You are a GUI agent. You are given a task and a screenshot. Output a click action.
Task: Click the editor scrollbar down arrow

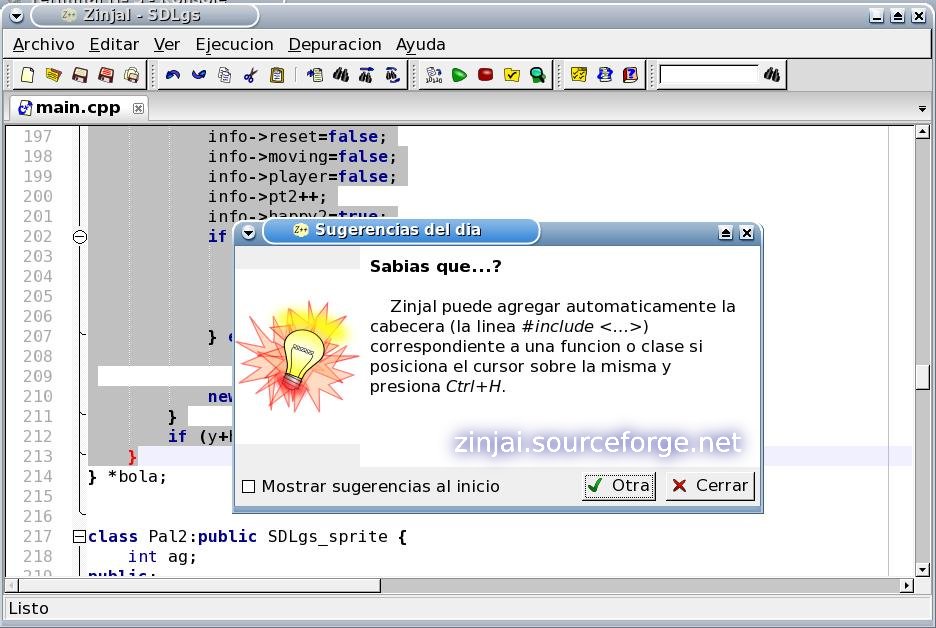923,570
